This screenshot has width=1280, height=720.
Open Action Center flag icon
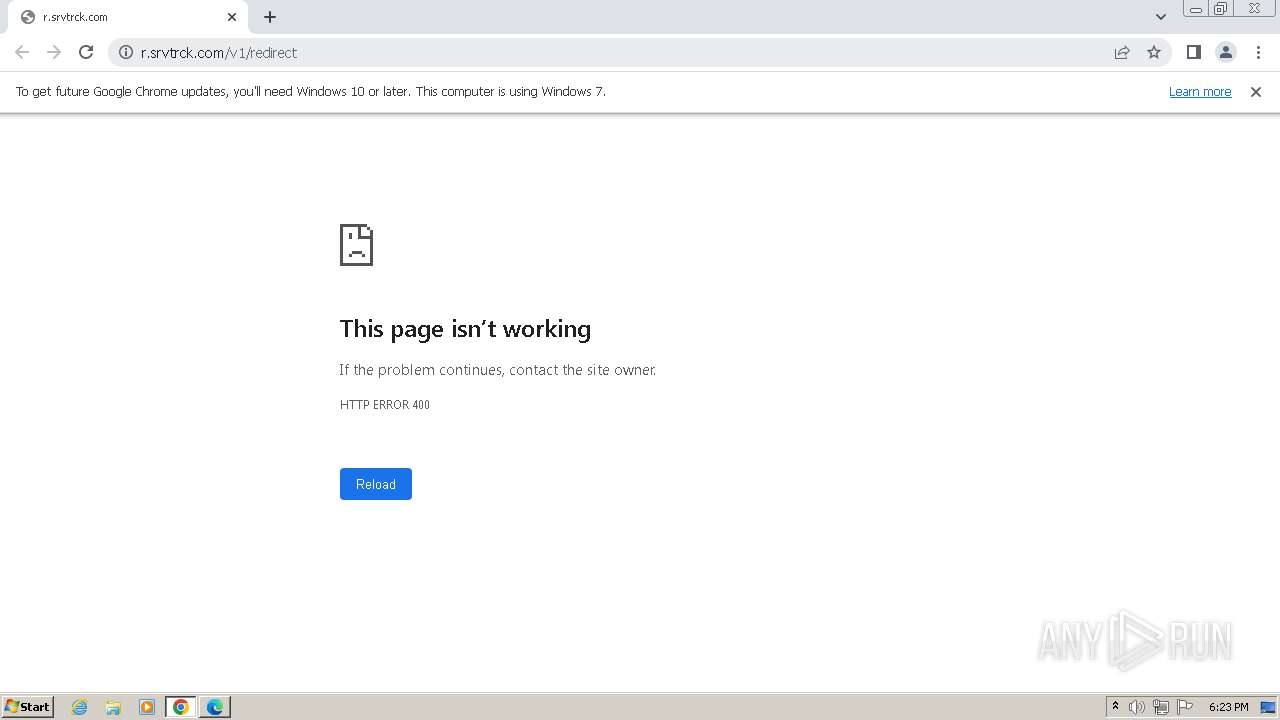click(x=1185, y=707)
